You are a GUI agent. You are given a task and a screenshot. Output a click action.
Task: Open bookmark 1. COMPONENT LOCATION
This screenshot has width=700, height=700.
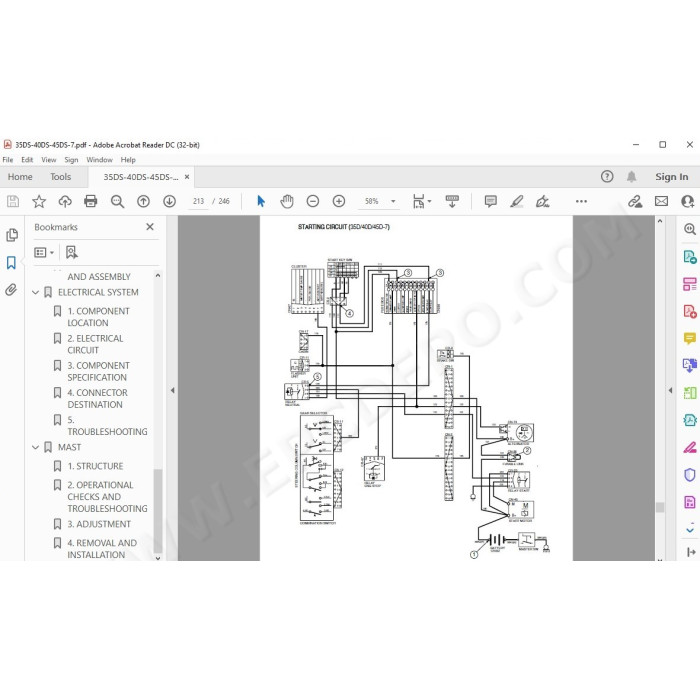98,317
